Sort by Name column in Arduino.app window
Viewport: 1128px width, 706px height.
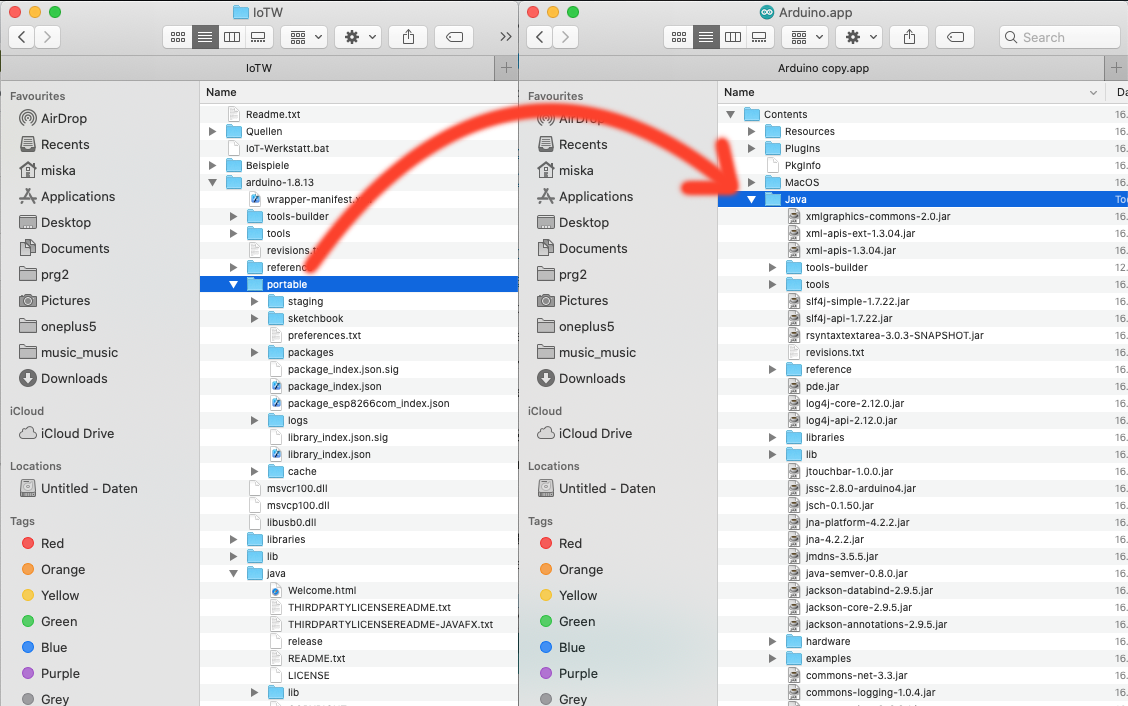[x=913, y=92]
